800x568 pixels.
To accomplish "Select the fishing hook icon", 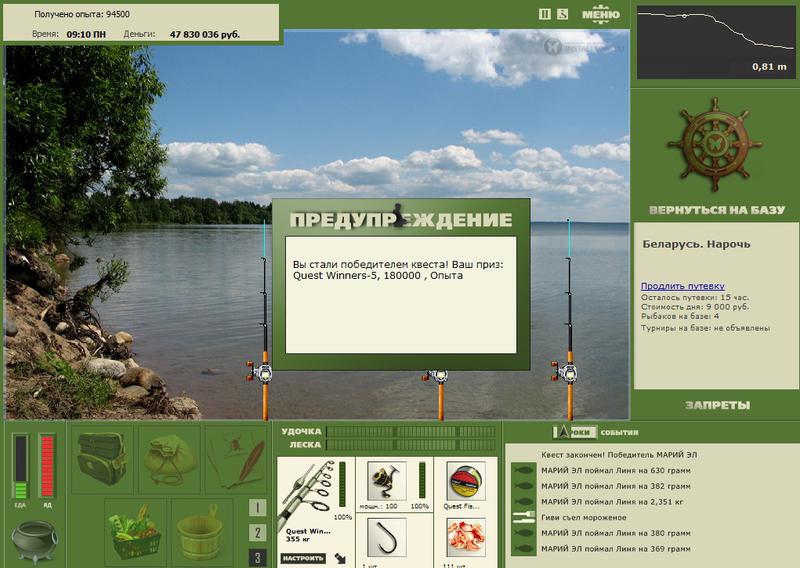I will (x=387, y=537).
